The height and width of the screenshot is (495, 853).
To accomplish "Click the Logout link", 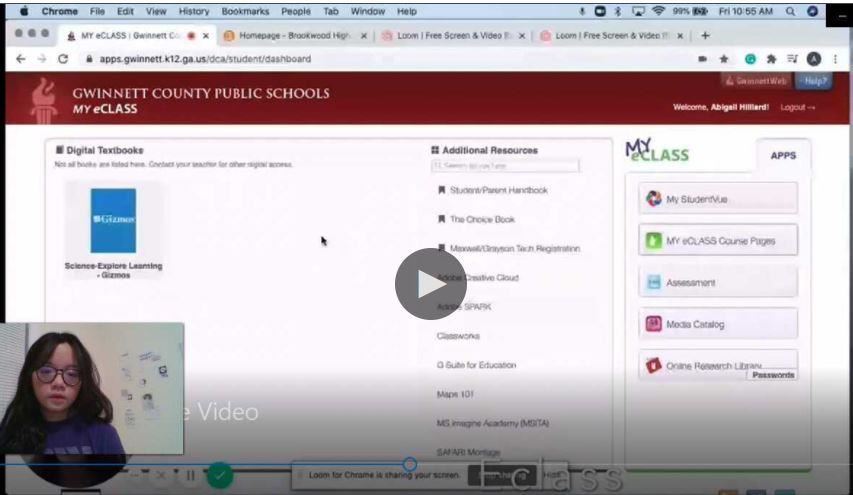I will click(x=798, y=107).
